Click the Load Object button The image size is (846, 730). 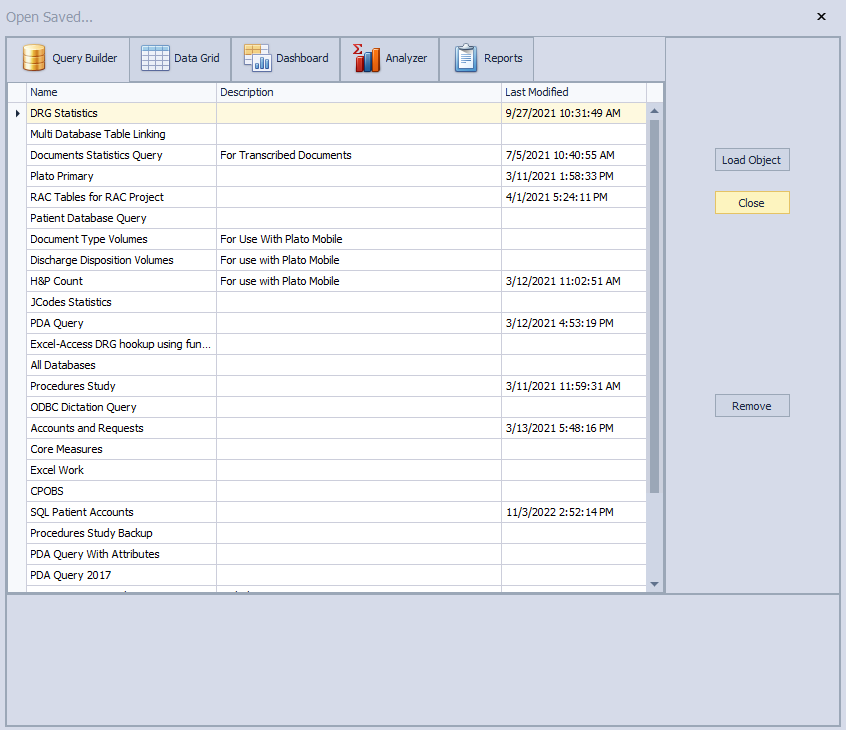[752, 160]
